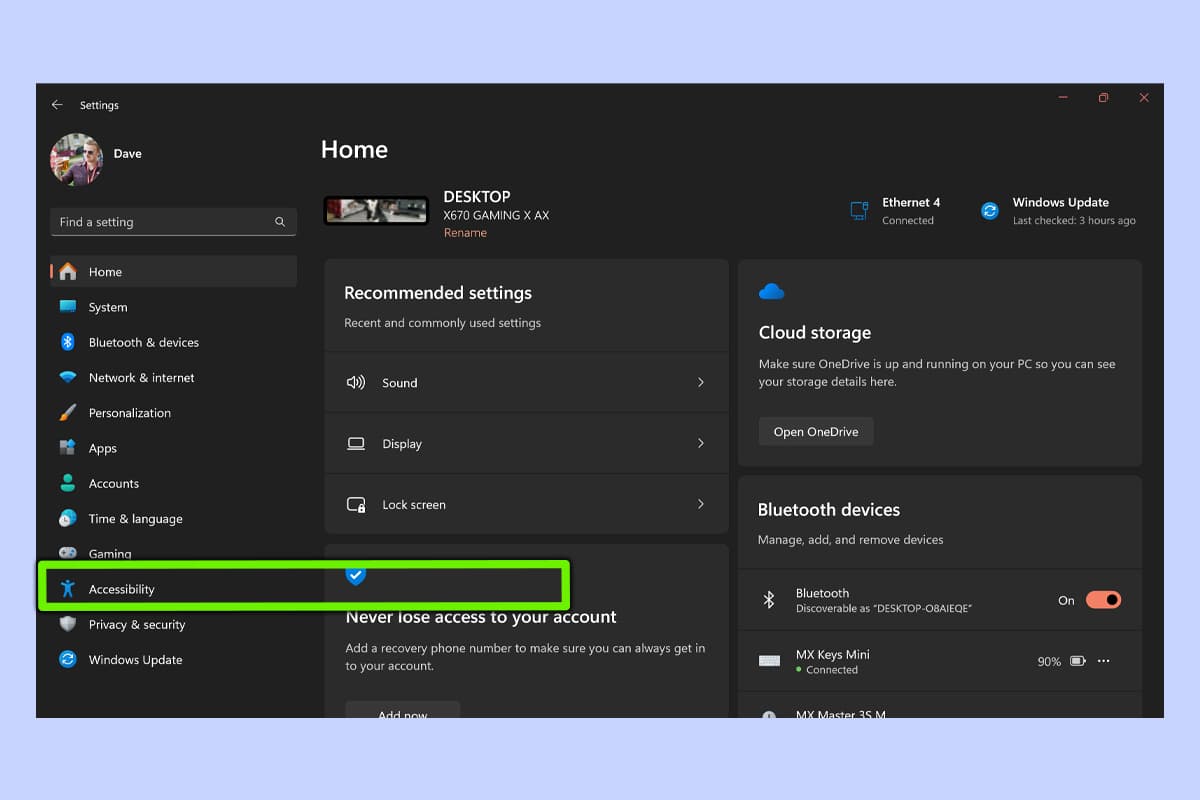This screenshot has height=800, width=1200.
Task: Open MX Keys Mini options via ellipsis
Action: point(1103,661)
